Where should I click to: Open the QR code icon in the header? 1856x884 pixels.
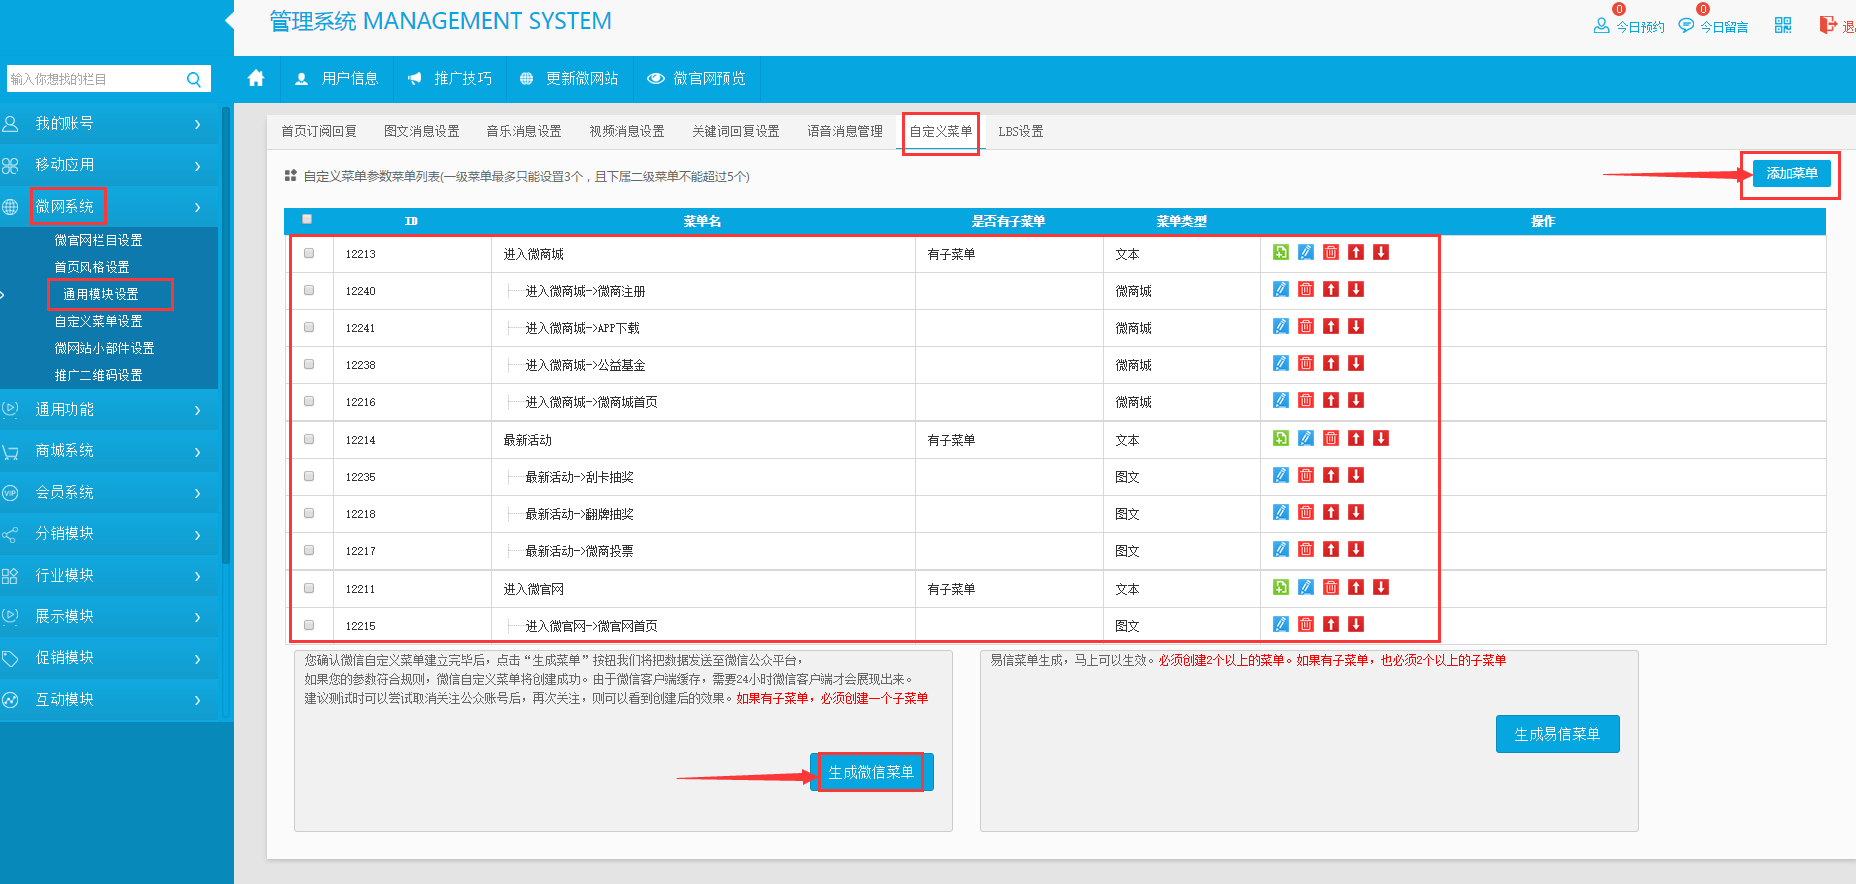click(x=1783, y=25)
